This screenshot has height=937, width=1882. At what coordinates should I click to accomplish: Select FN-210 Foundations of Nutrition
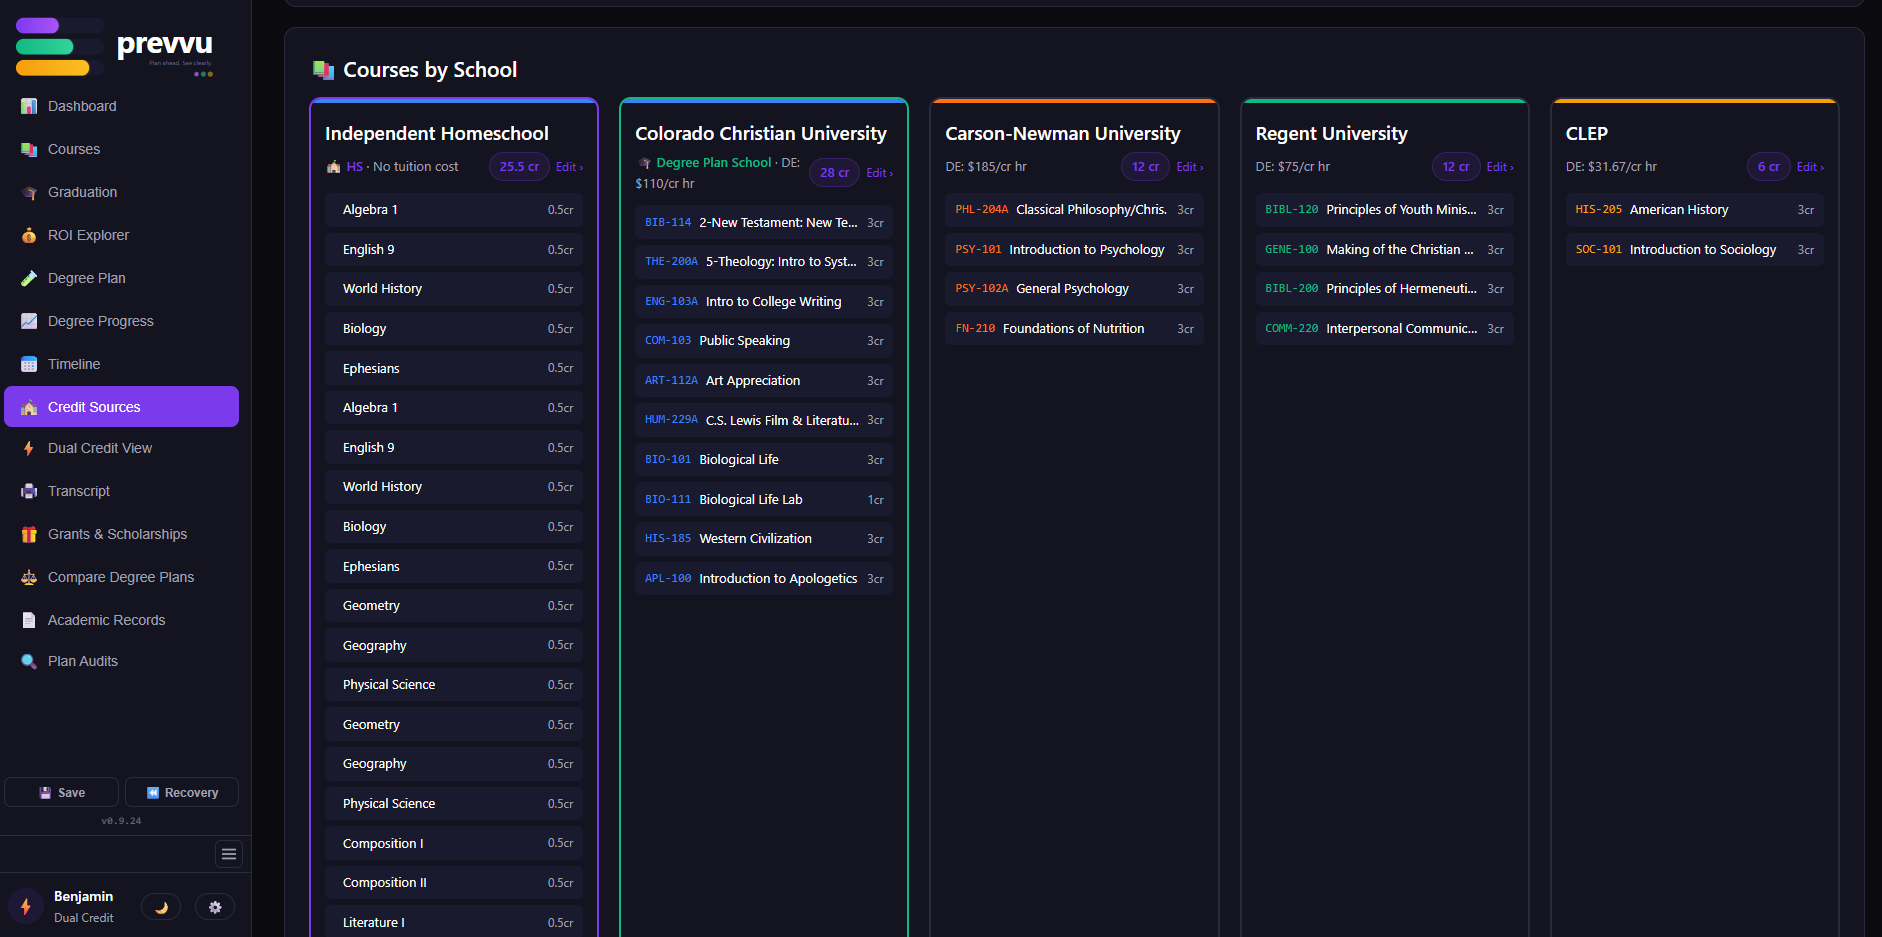coord(1074,329)
